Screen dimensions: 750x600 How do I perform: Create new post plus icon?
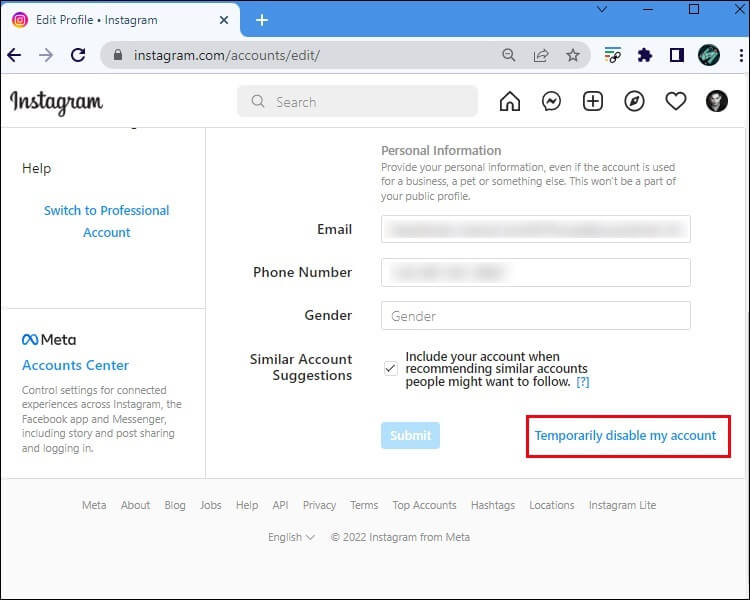coord(593,101)
